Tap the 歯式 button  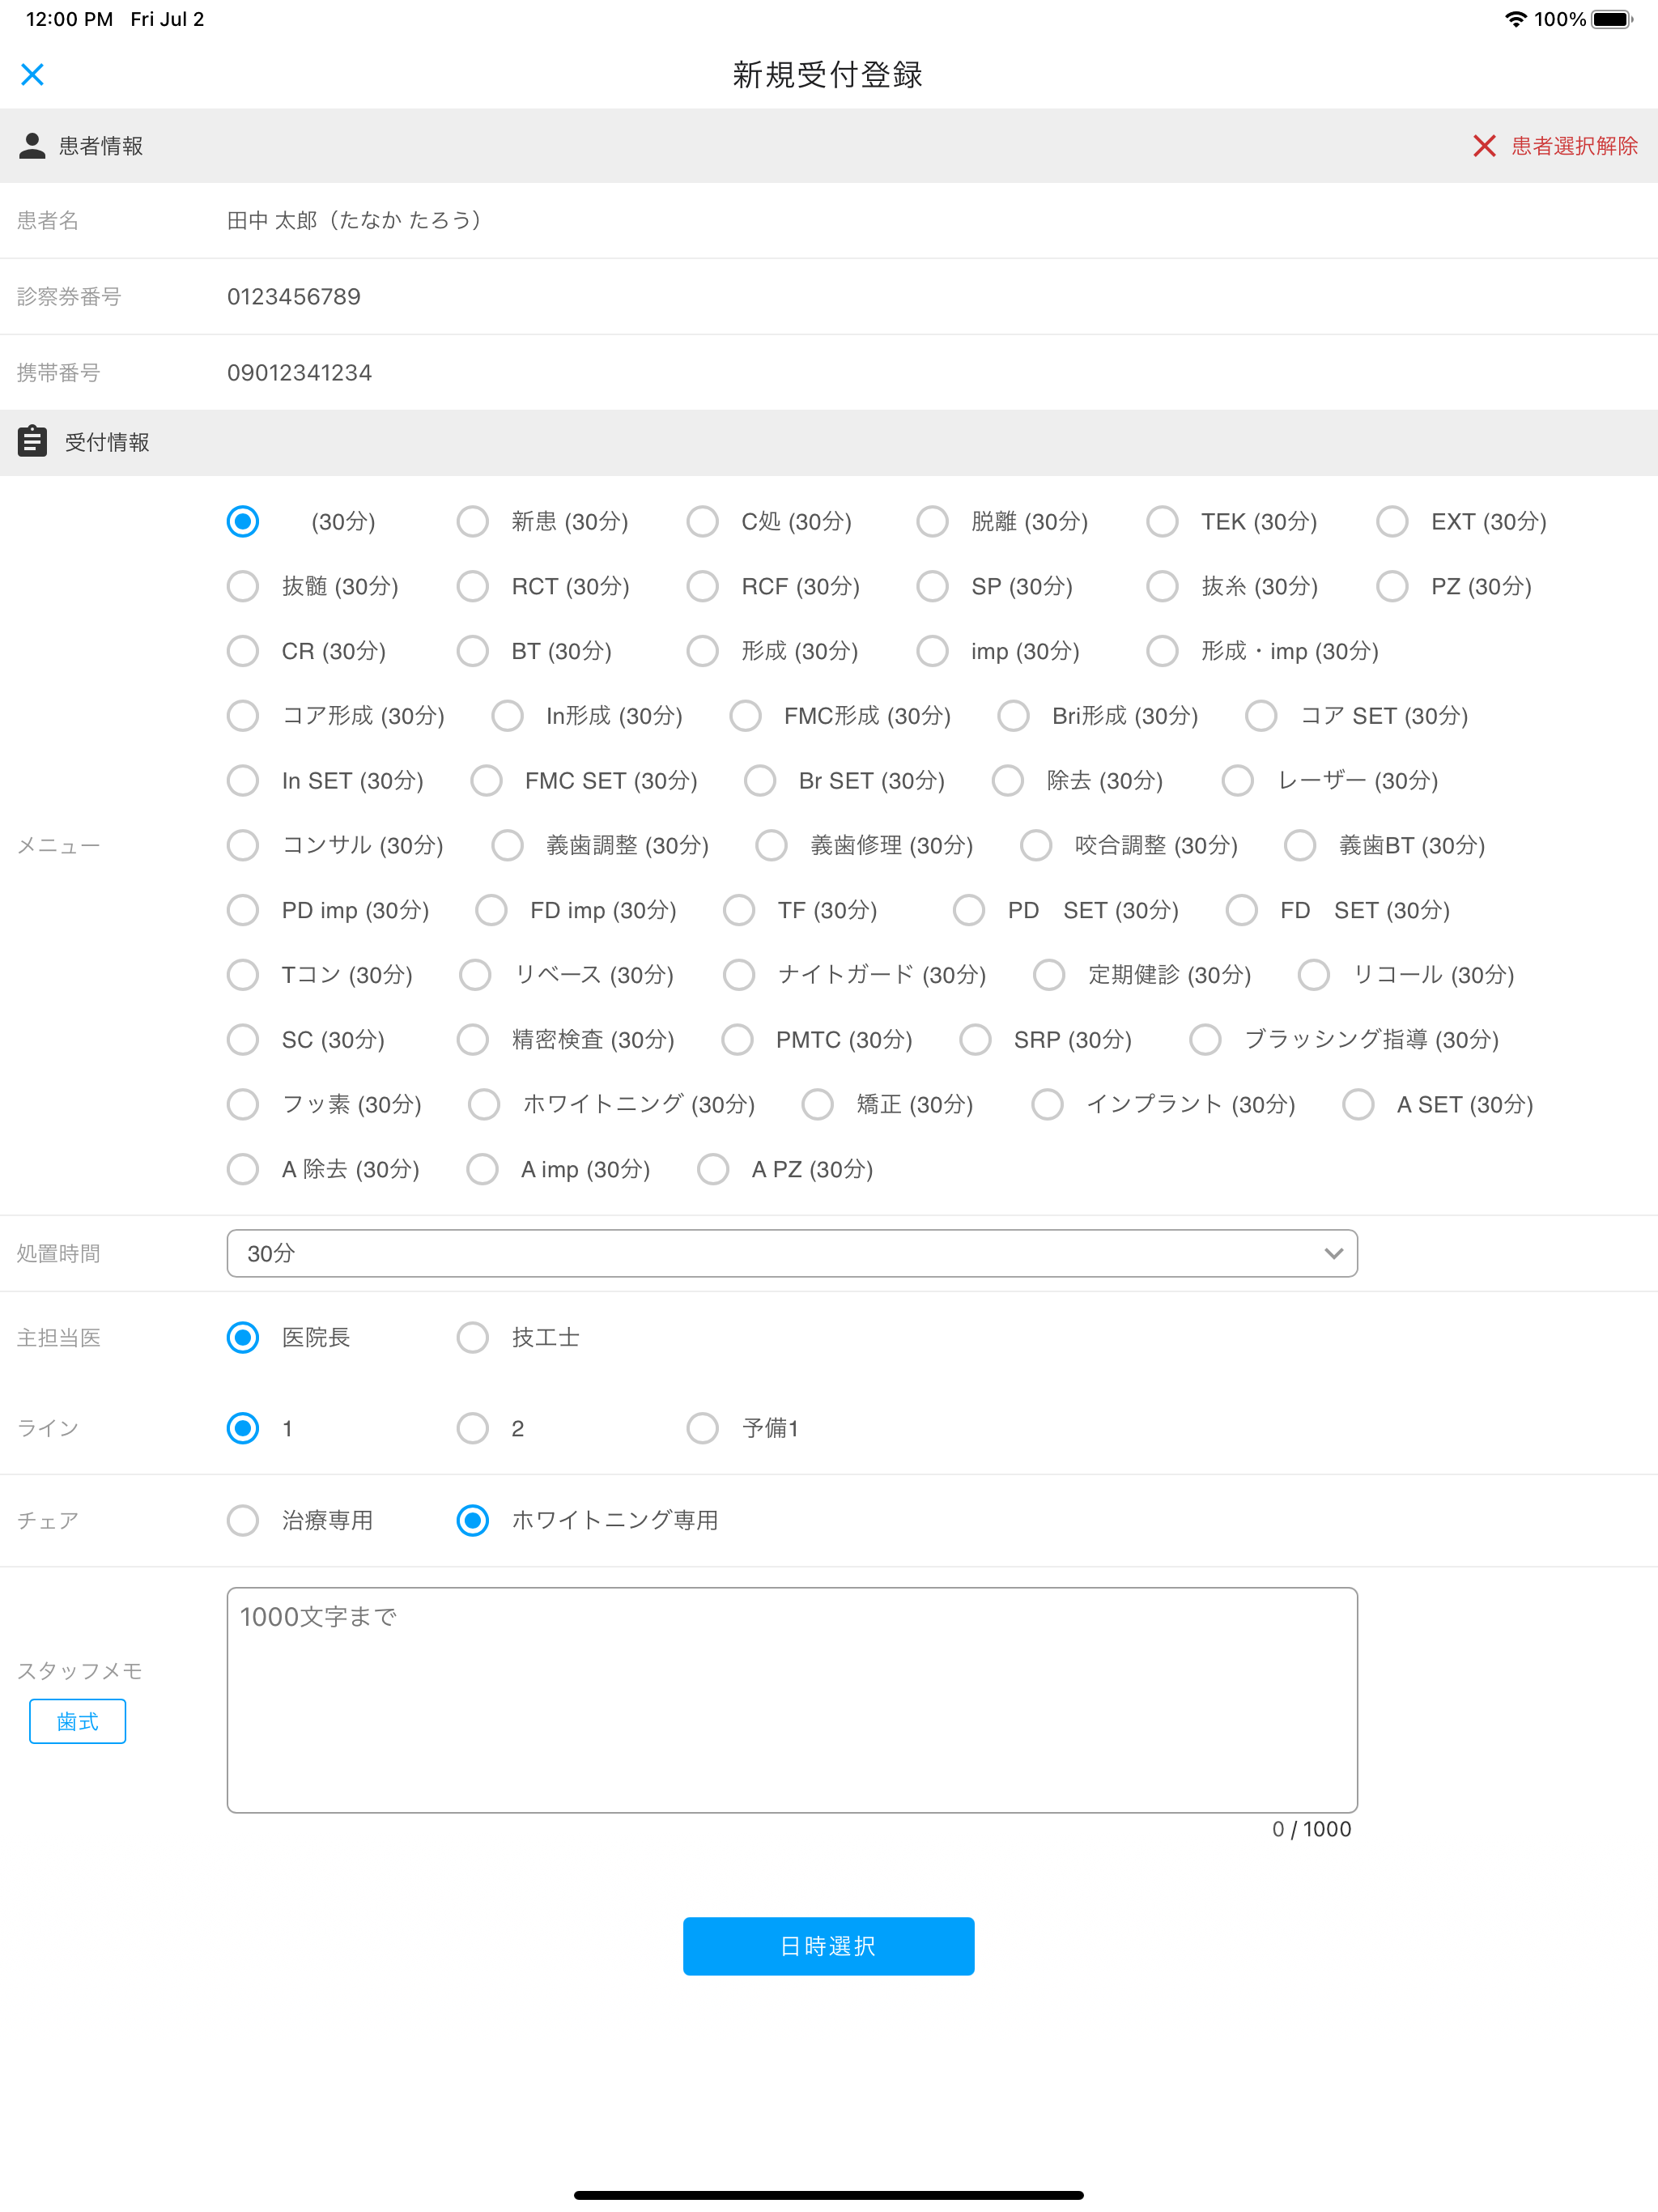[77, 1721]
